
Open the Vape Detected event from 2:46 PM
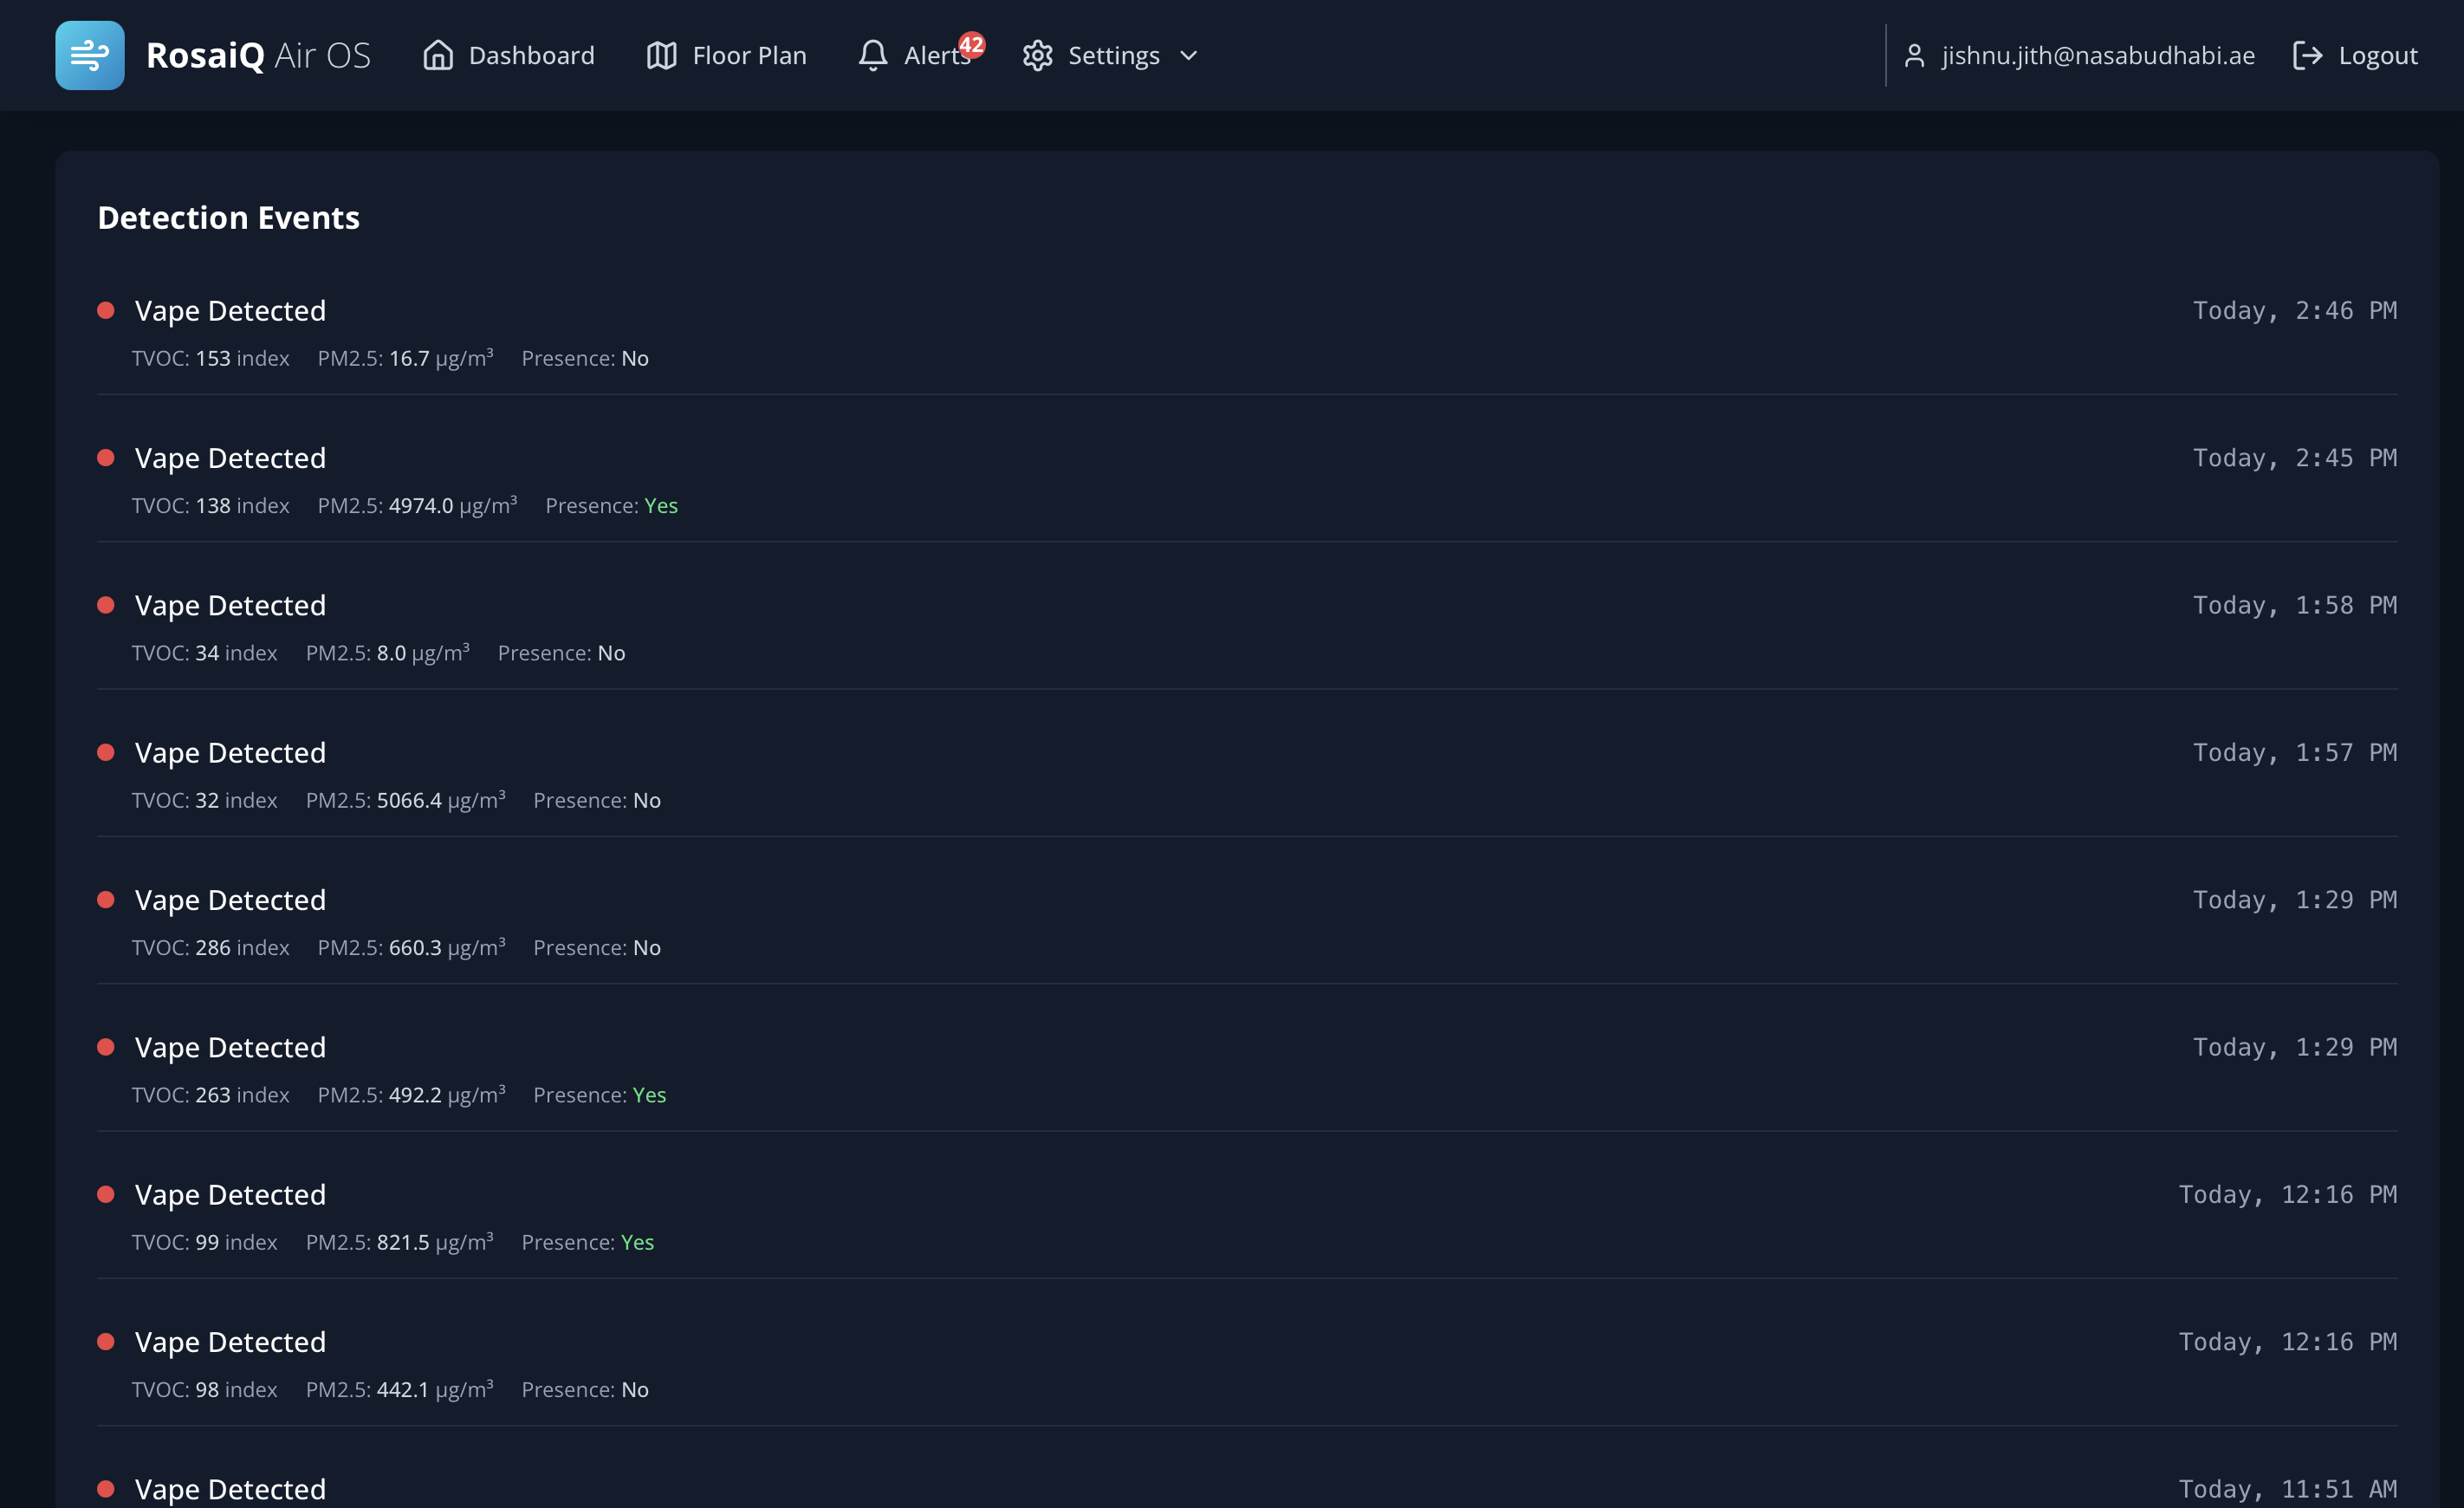[x=230, y=311]
